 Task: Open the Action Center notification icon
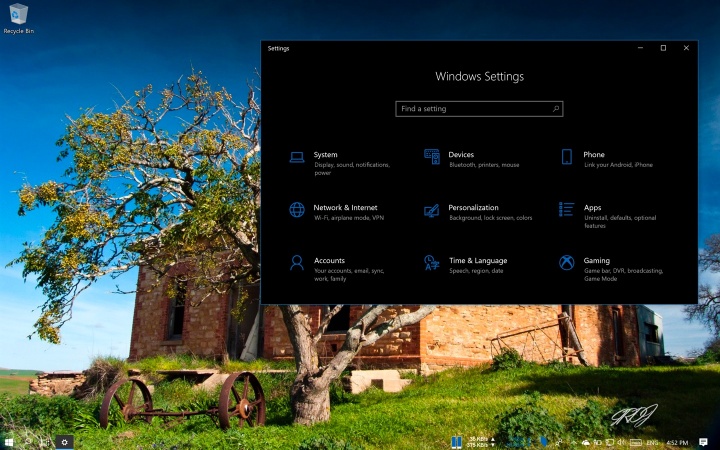point(703,442)
